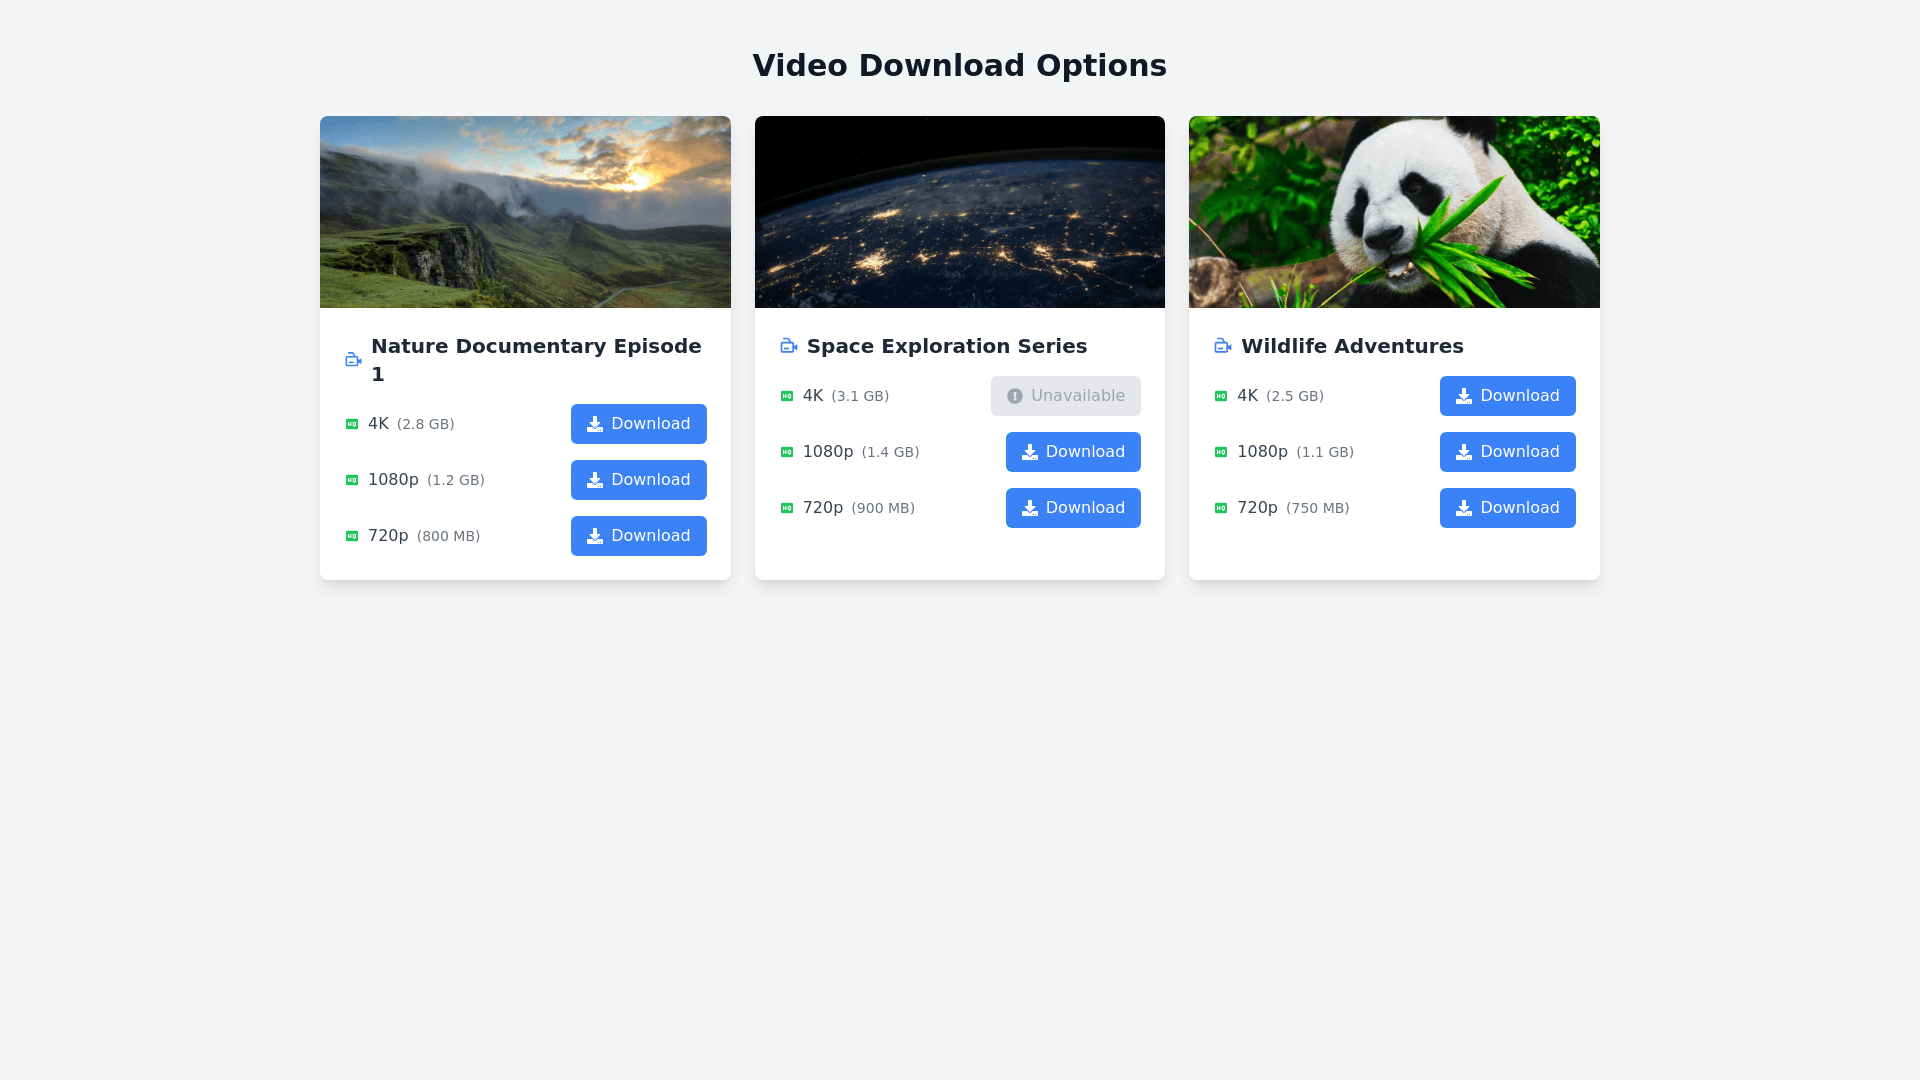The image size is (1920, 1080).
Task: Click HD badge icon next to Space 4K
Action: pos(787,396)
